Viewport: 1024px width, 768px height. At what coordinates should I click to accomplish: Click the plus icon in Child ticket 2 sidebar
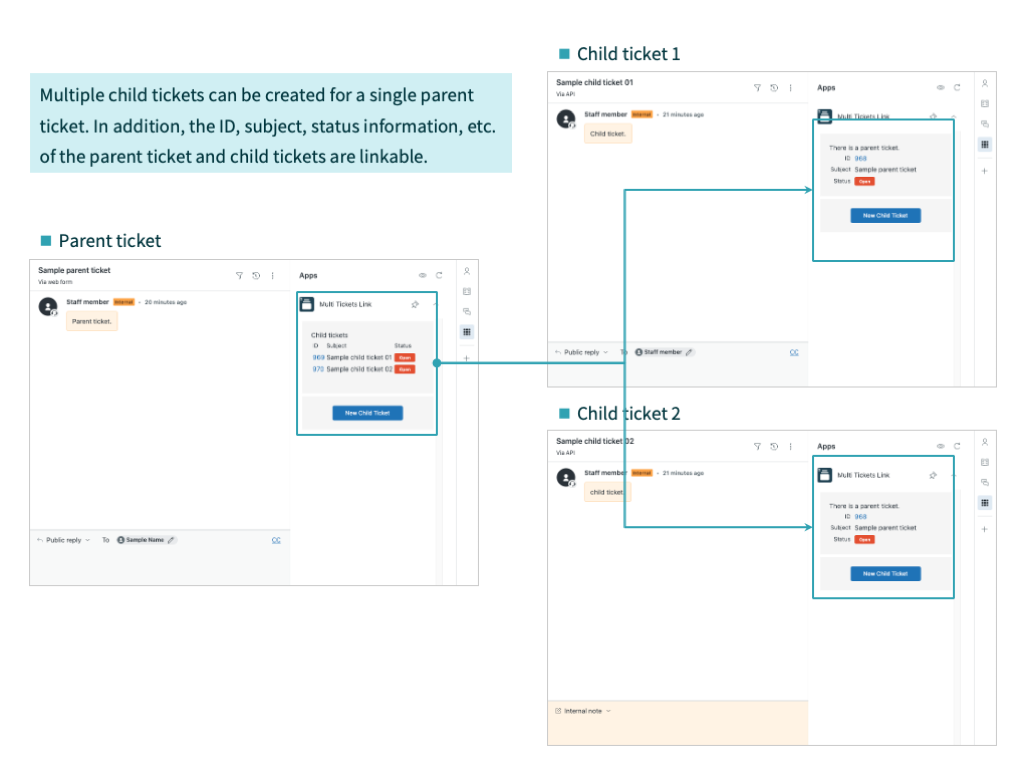click(x=984, y=529)
